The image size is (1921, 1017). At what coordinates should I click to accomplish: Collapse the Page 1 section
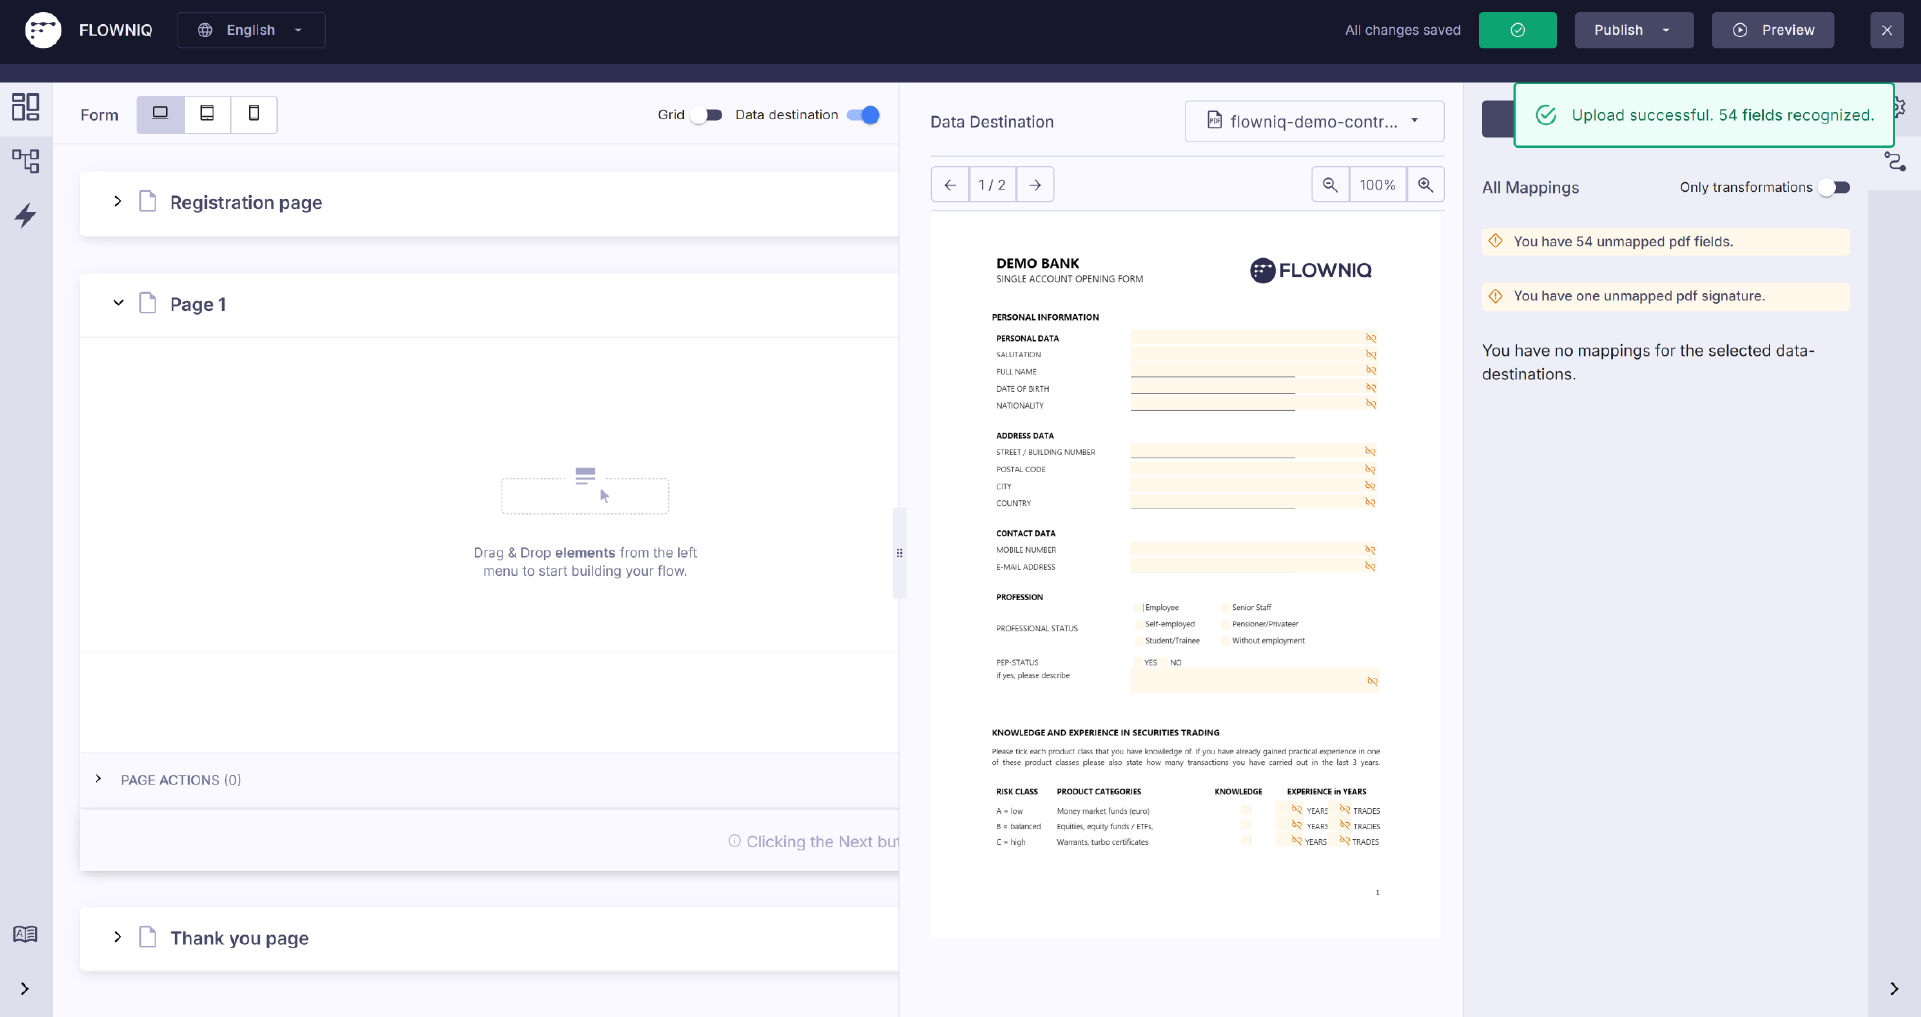tap(118, 303)
